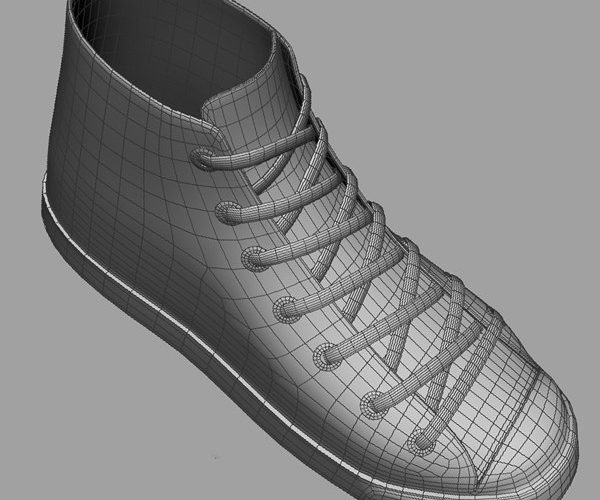This screenshot has height=500, width=600.
Task: Select the bottom lace eyelet nearest the toe
Action: (x=376, y=404)
